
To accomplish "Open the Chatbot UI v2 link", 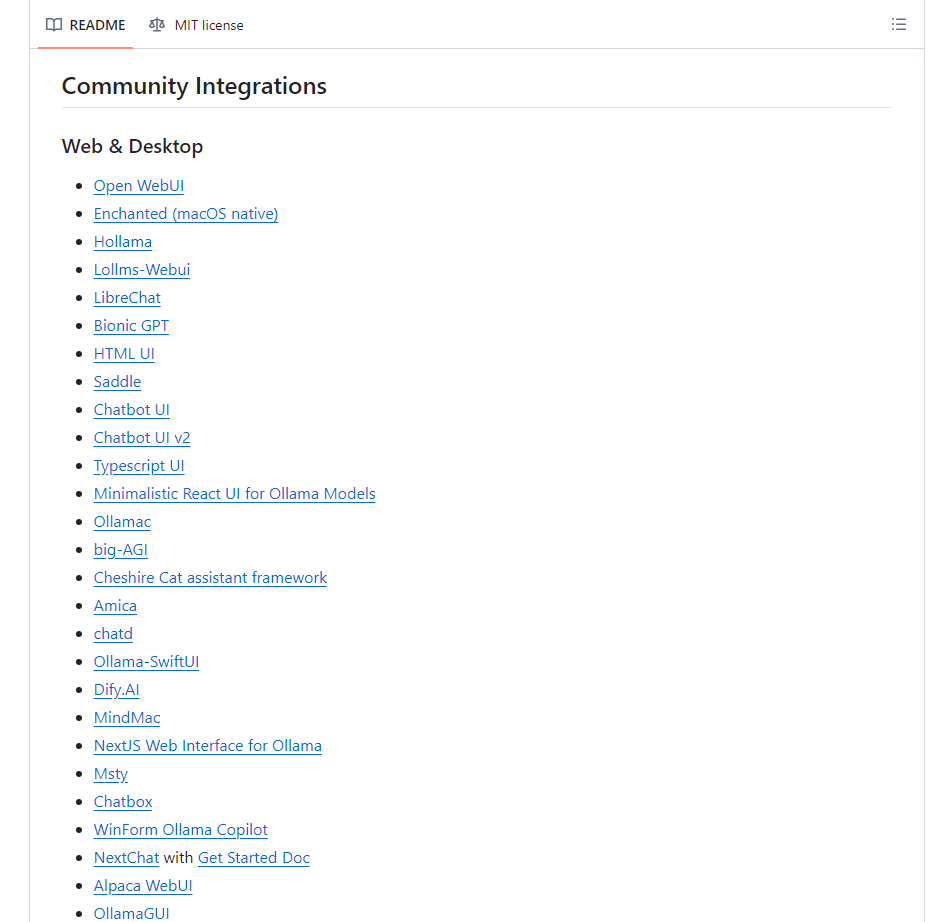I will 142,437.
